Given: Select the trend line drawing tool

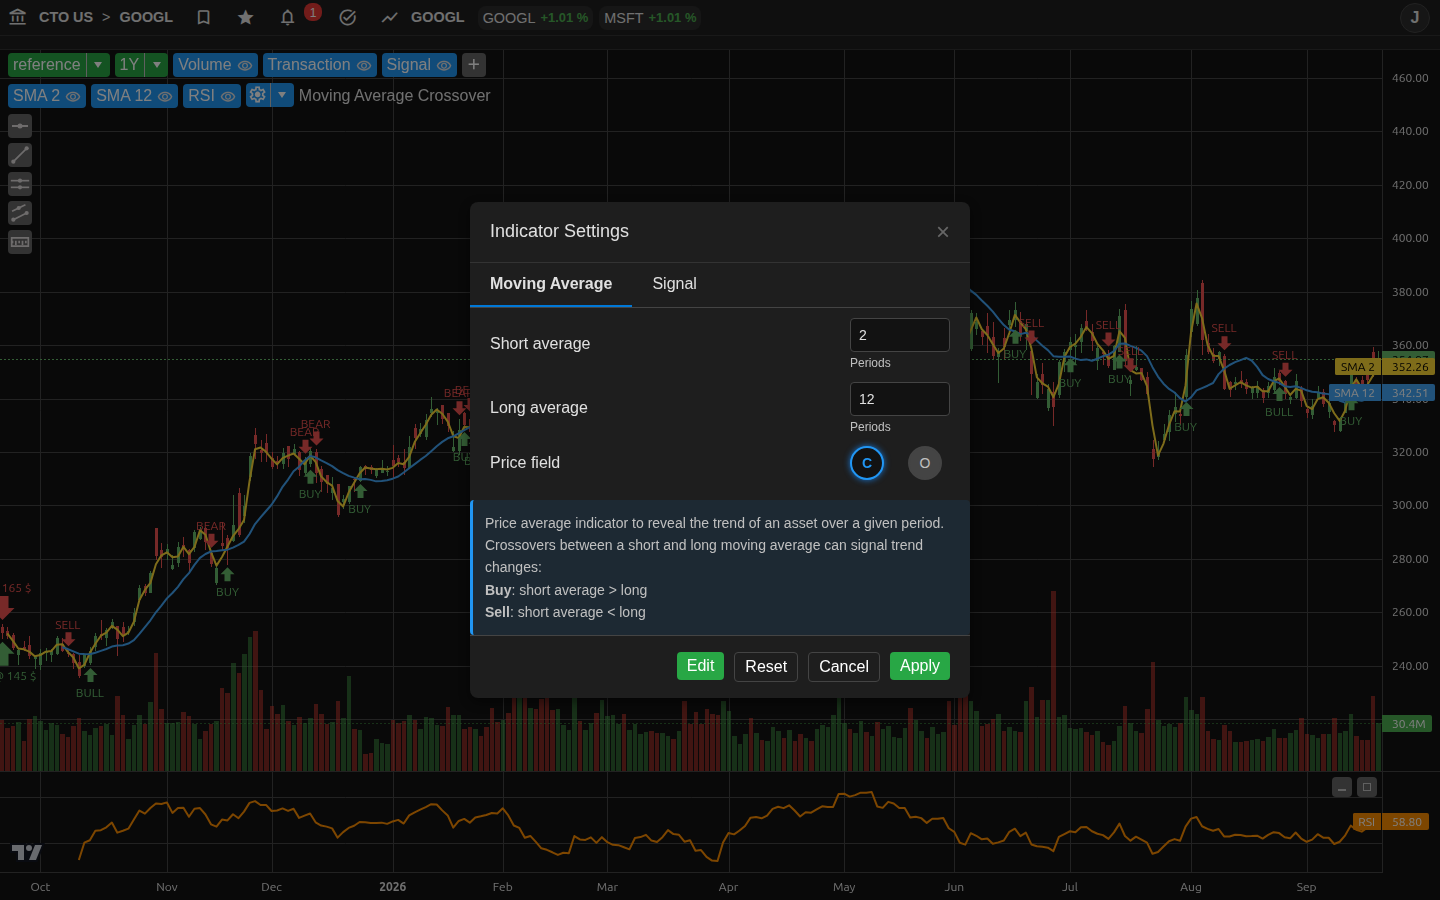Looking at the screenshot, I should tap(20, 155).
